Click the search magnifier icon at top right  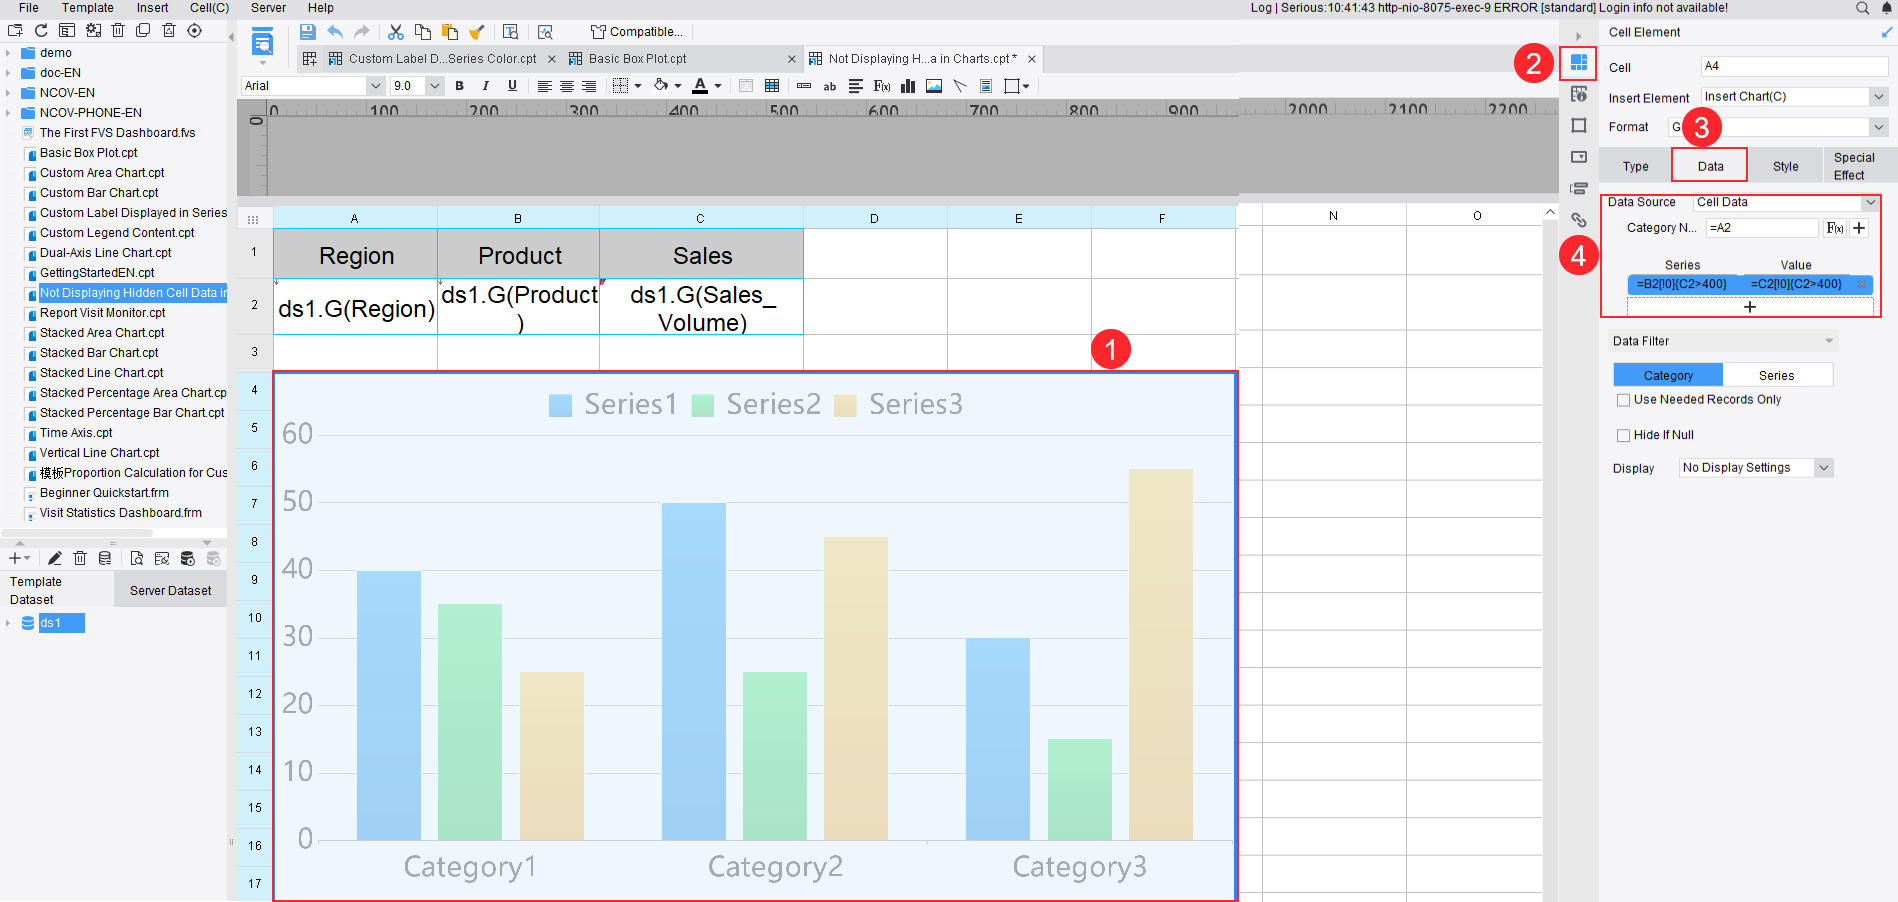point(1862,8)
